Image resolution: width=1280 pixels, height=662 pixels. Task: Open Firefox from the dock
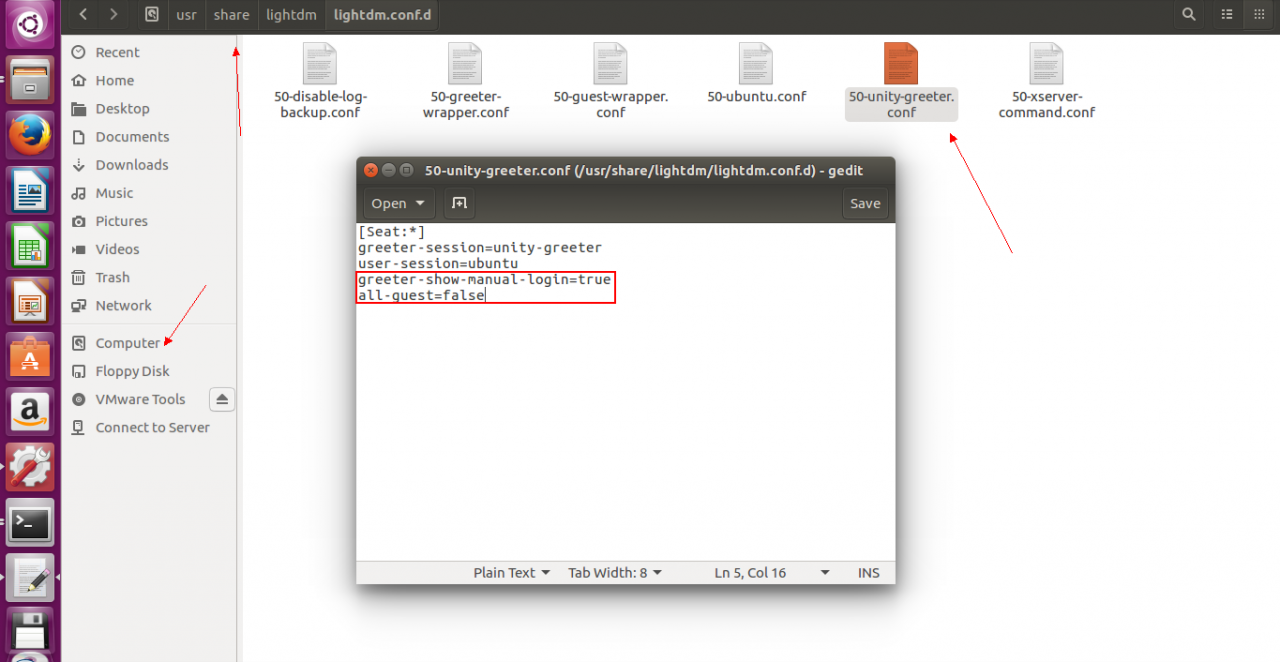pos(30,135)
